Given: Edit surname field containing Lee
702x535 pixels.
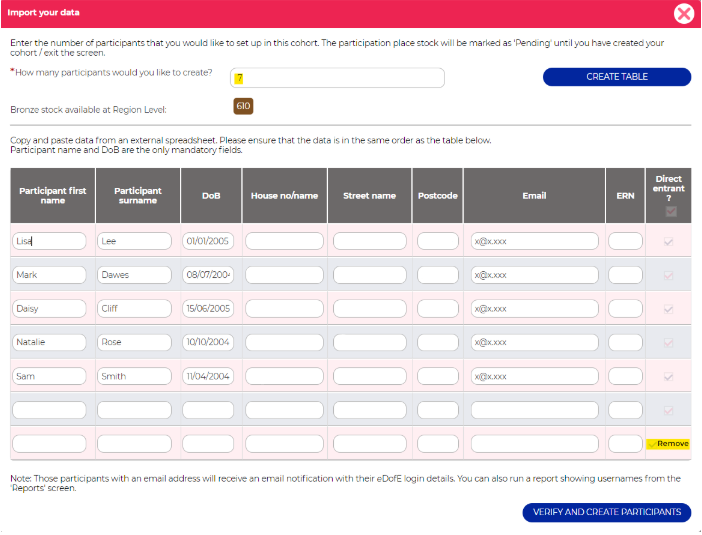Looking at the screenshot, I should (134, 241).
